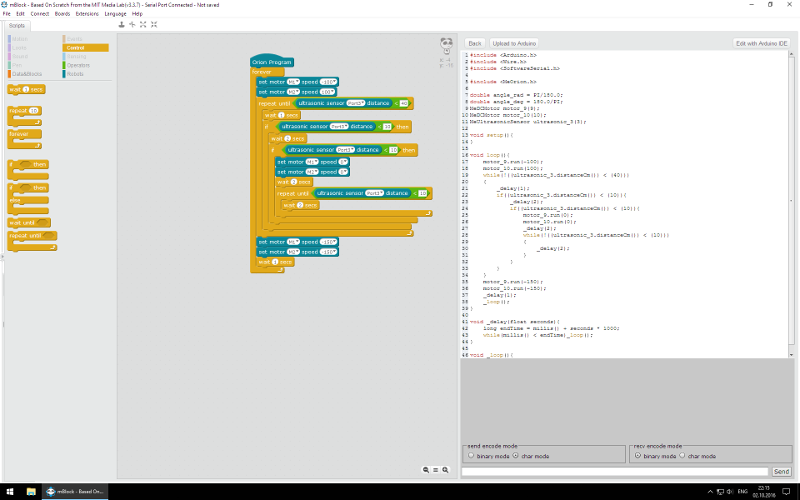This screenshot has width=800, height=500.
Task: Select the Delete scissors tool in toolbar
Action: point(132,24)
